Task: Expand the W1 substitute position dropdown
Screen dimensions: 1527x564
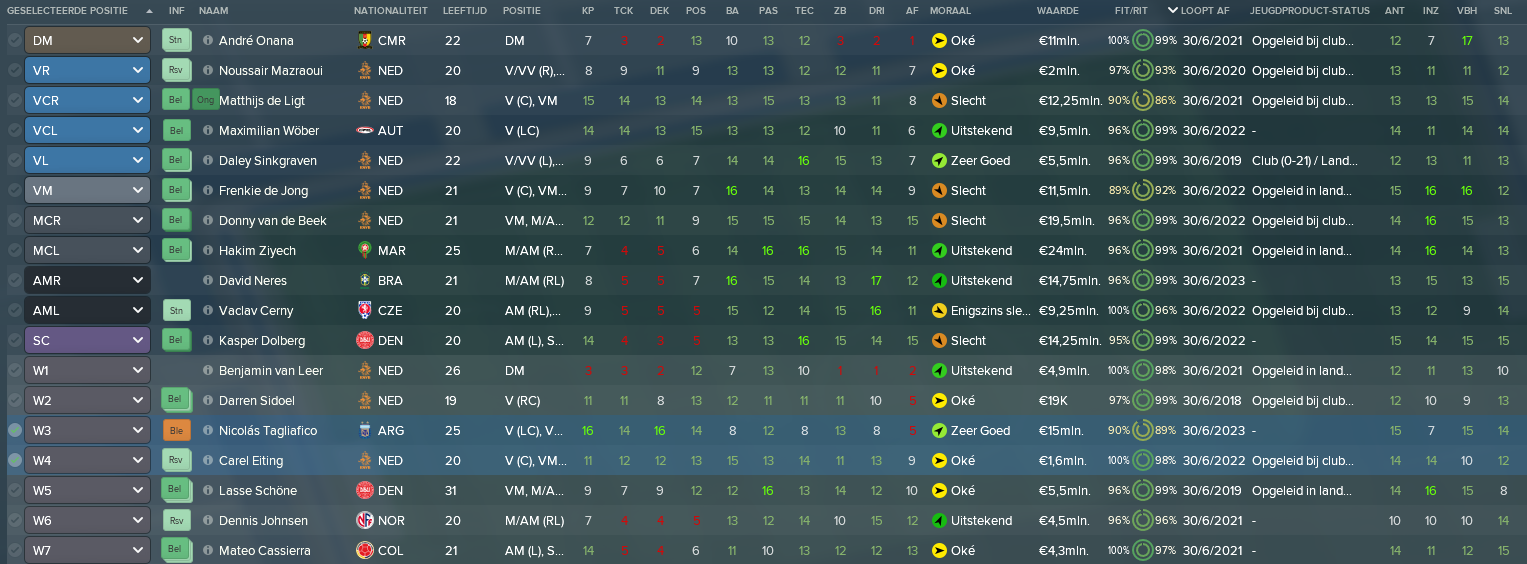Action: coord(87,371)
